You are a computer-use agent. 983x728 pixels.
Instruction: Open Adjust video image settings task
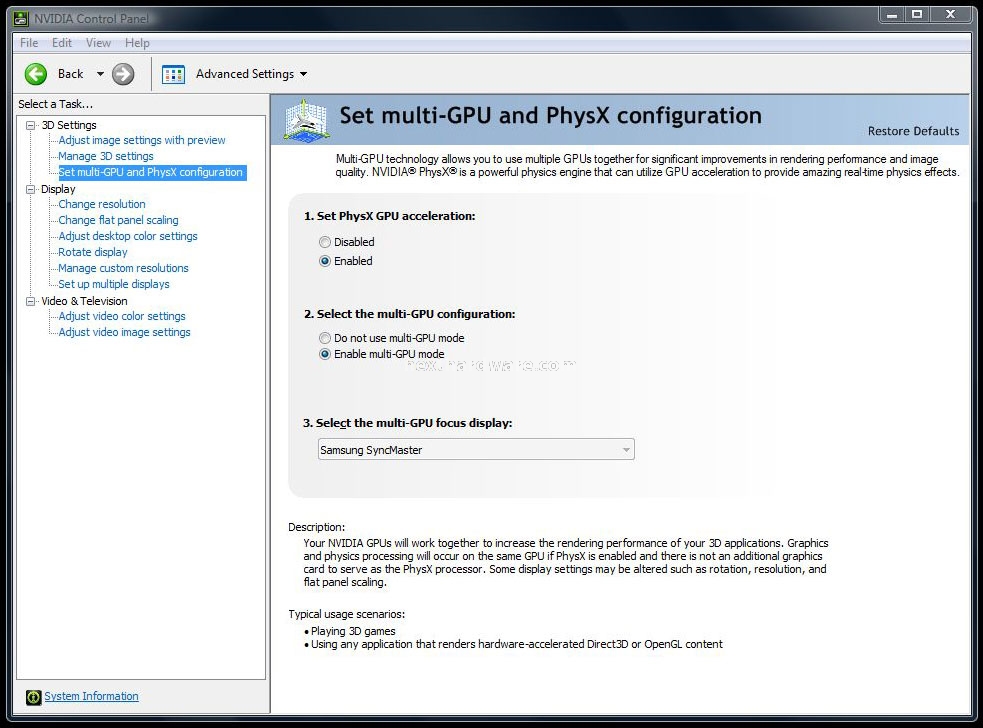click(x=125, y=332)
